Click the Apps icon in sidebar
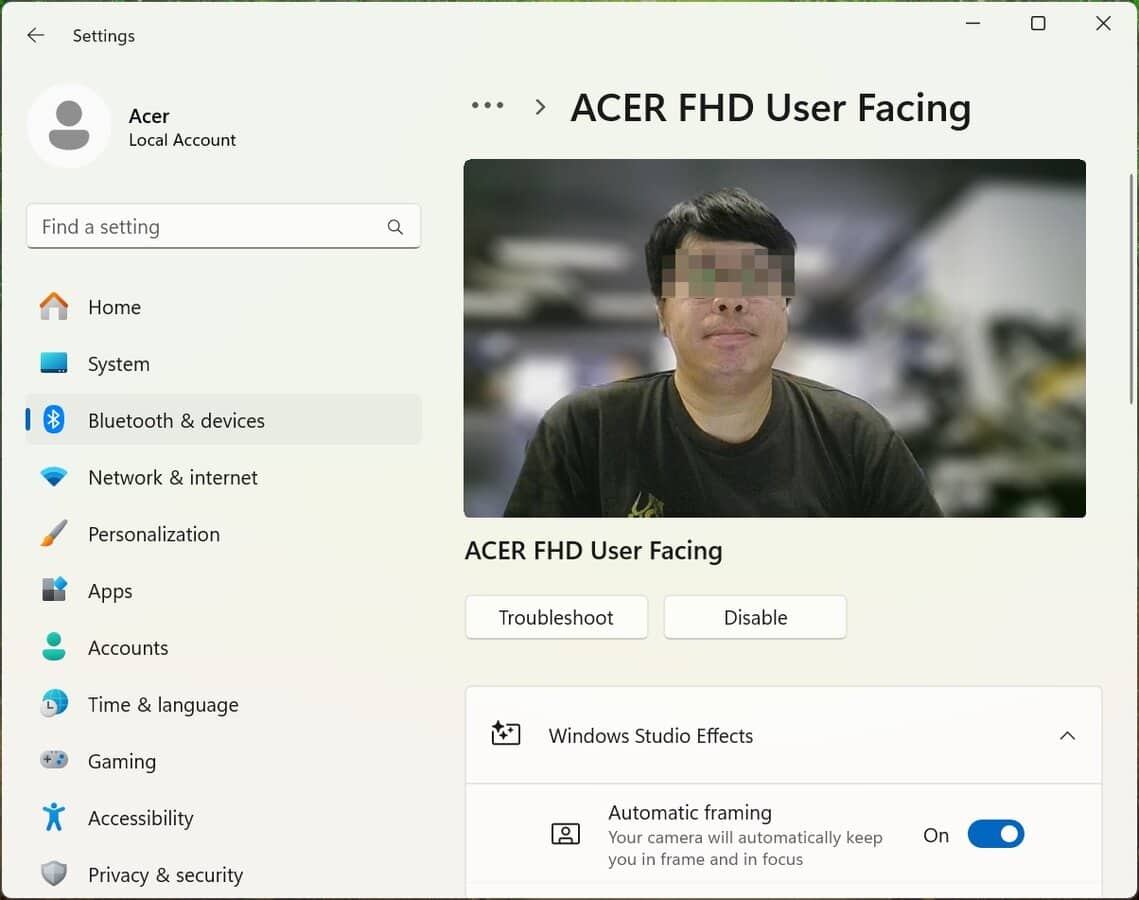The width and height of the screenshot is (1139, 900). click(54, 591)
